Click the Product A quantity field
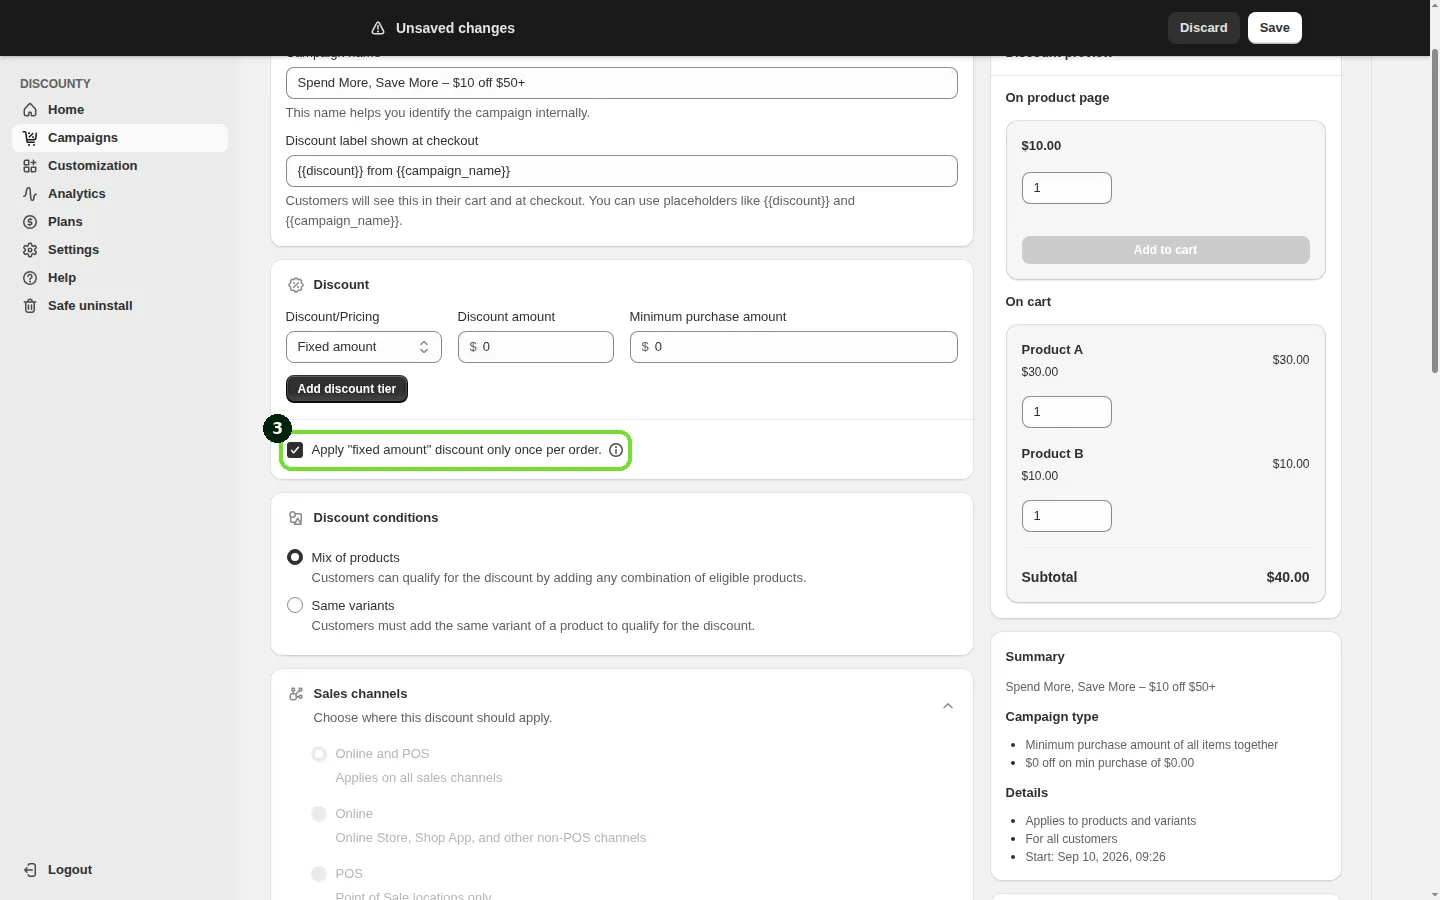 (1067, 412)
